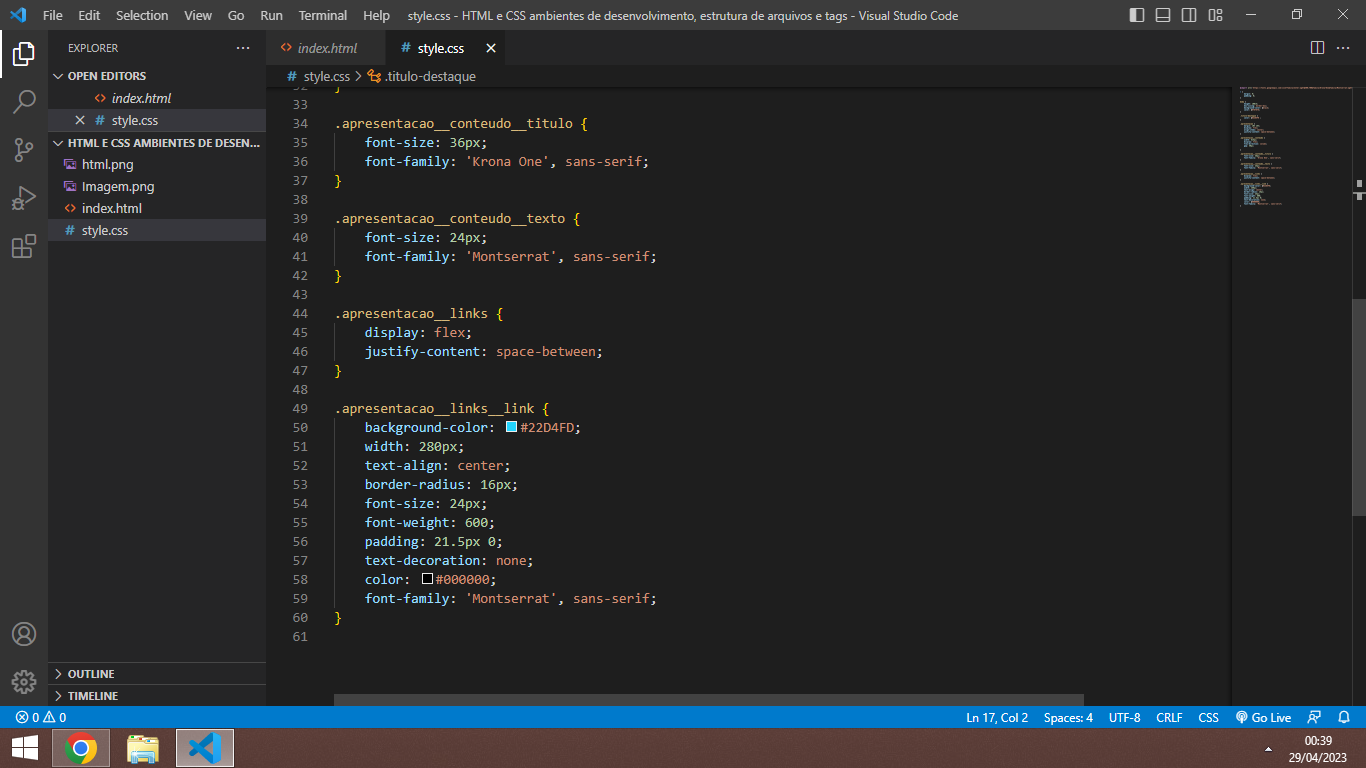Open the Run menu
The image size is (1366, 768).
pos(271,15)
